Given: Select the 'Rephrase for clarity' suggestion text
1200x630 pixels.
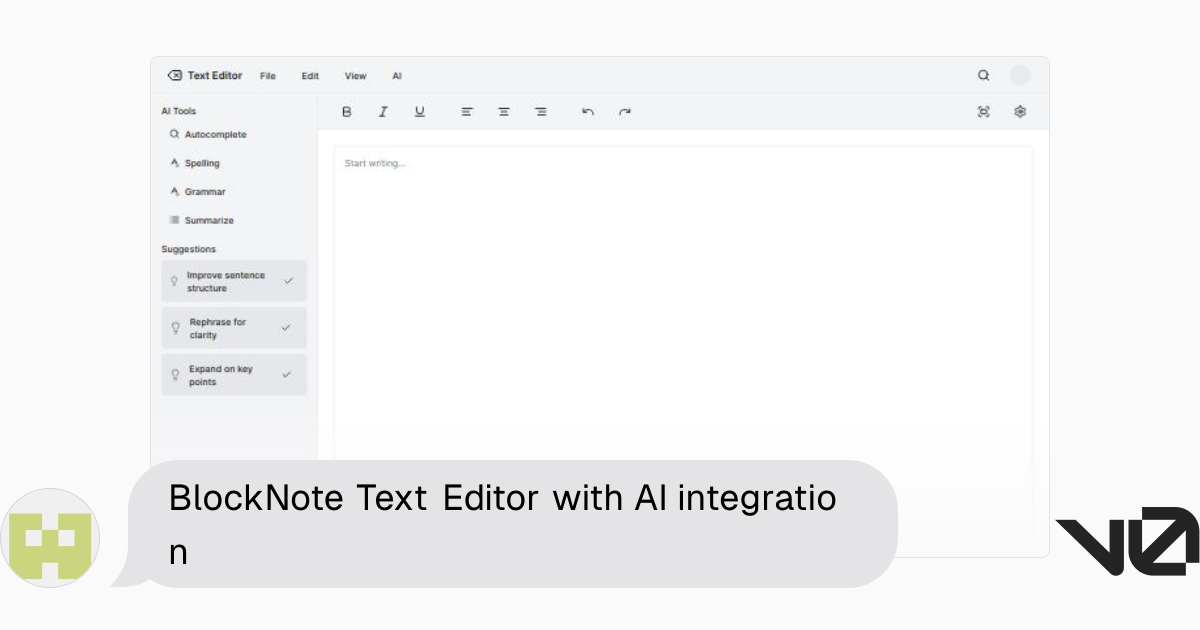Looking at the screenshot, I should pos(218,328).
